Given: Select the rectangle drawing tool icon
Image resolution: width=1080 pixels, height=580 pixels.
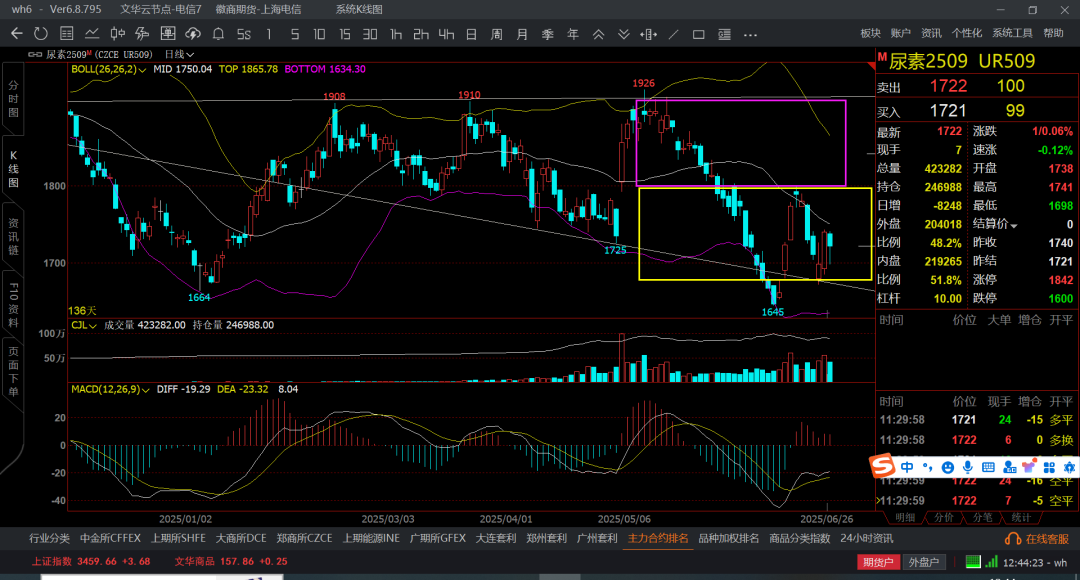Looking at the screenshot, I should (698, 34).
